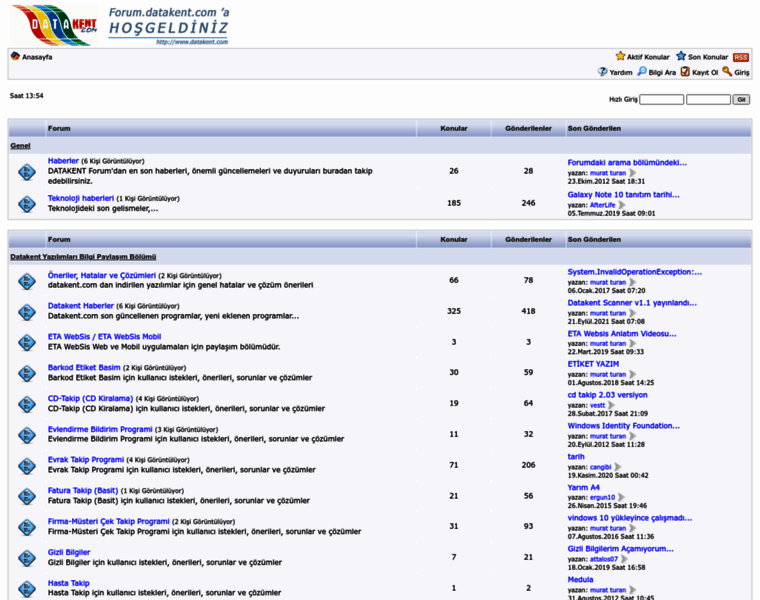
Task: Click the Hızlı Giriş username field
Action: pos(662,99)
